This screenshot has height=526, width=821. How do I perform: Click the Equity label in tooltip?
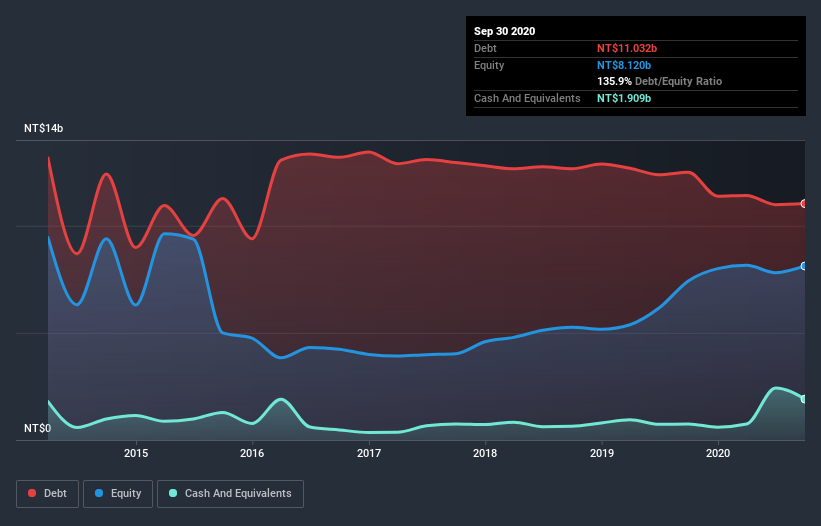[489, 65]
